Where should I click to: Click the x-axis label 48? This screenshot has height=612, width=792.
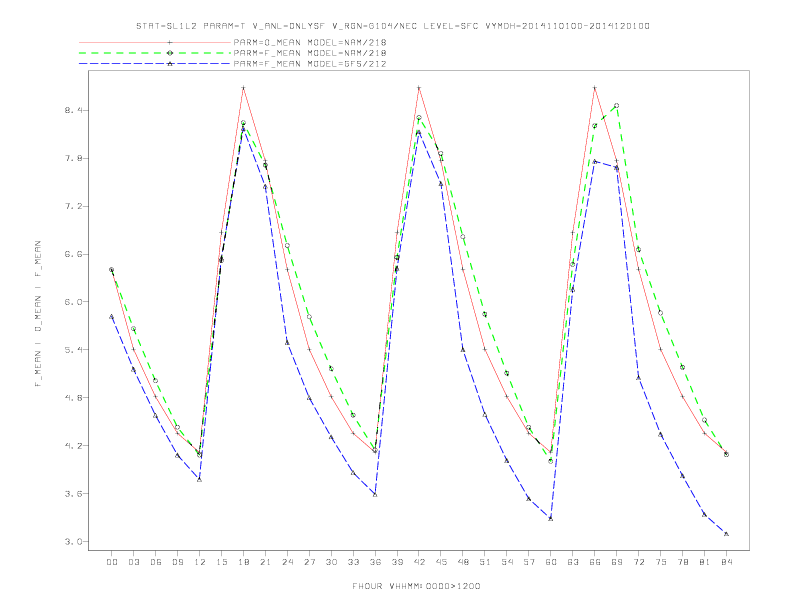click(x=463, y=562)
